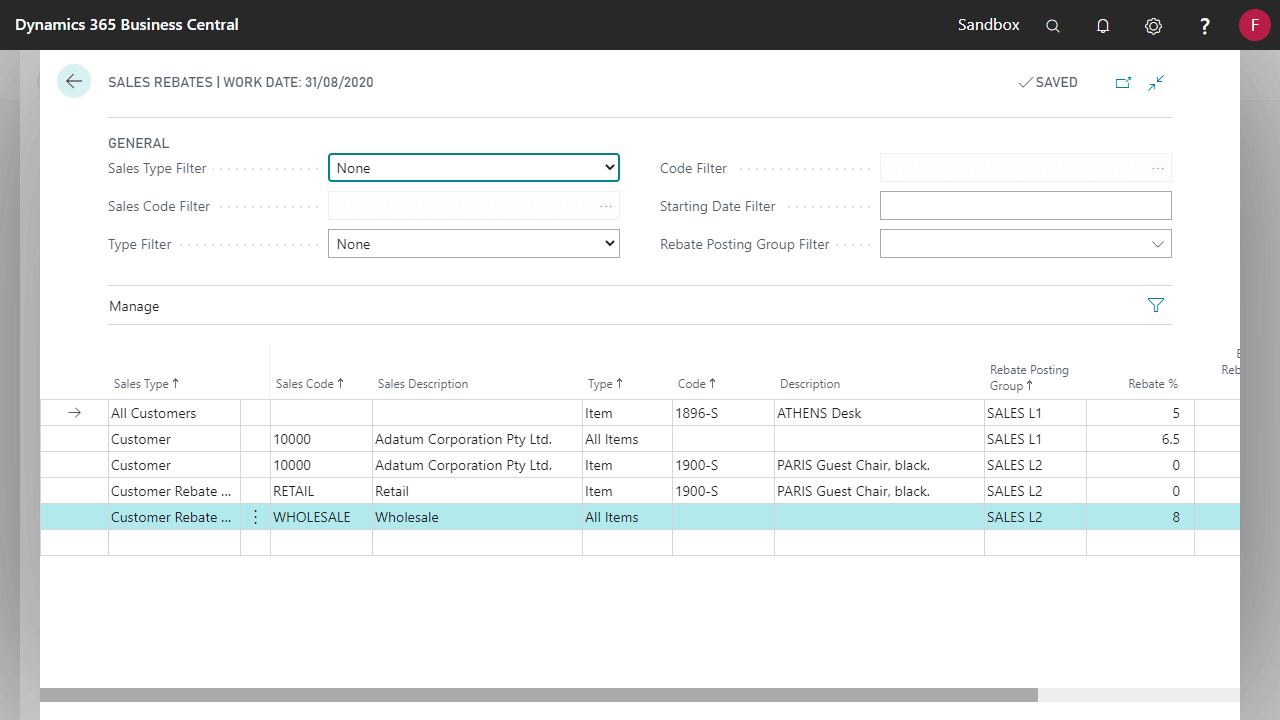Click the Saved status indicator
The image size is (1280, 720).
[1048, 83]
